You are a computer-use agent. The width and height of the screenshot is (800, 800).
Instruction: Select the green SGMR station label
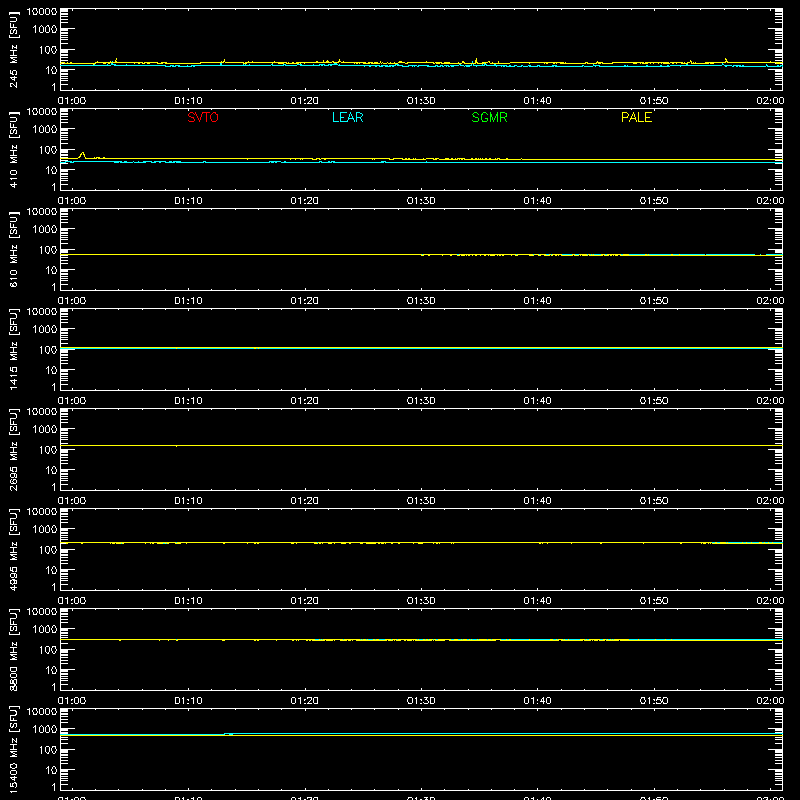click(489, 117)
